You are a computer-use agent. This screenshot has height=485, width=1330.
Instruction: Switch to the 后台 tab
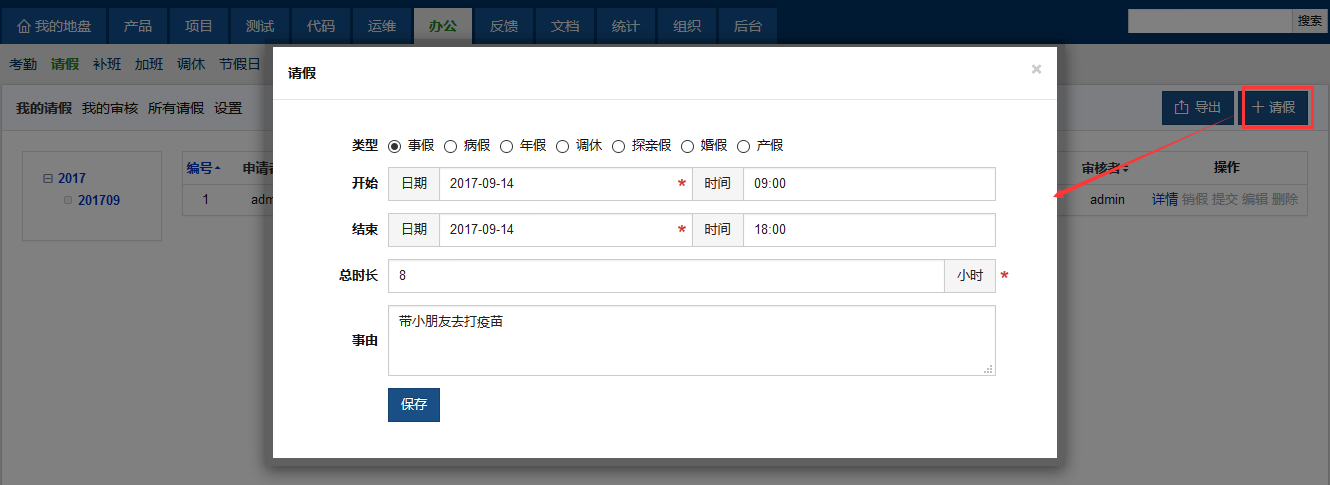click(x=748, y=26)
